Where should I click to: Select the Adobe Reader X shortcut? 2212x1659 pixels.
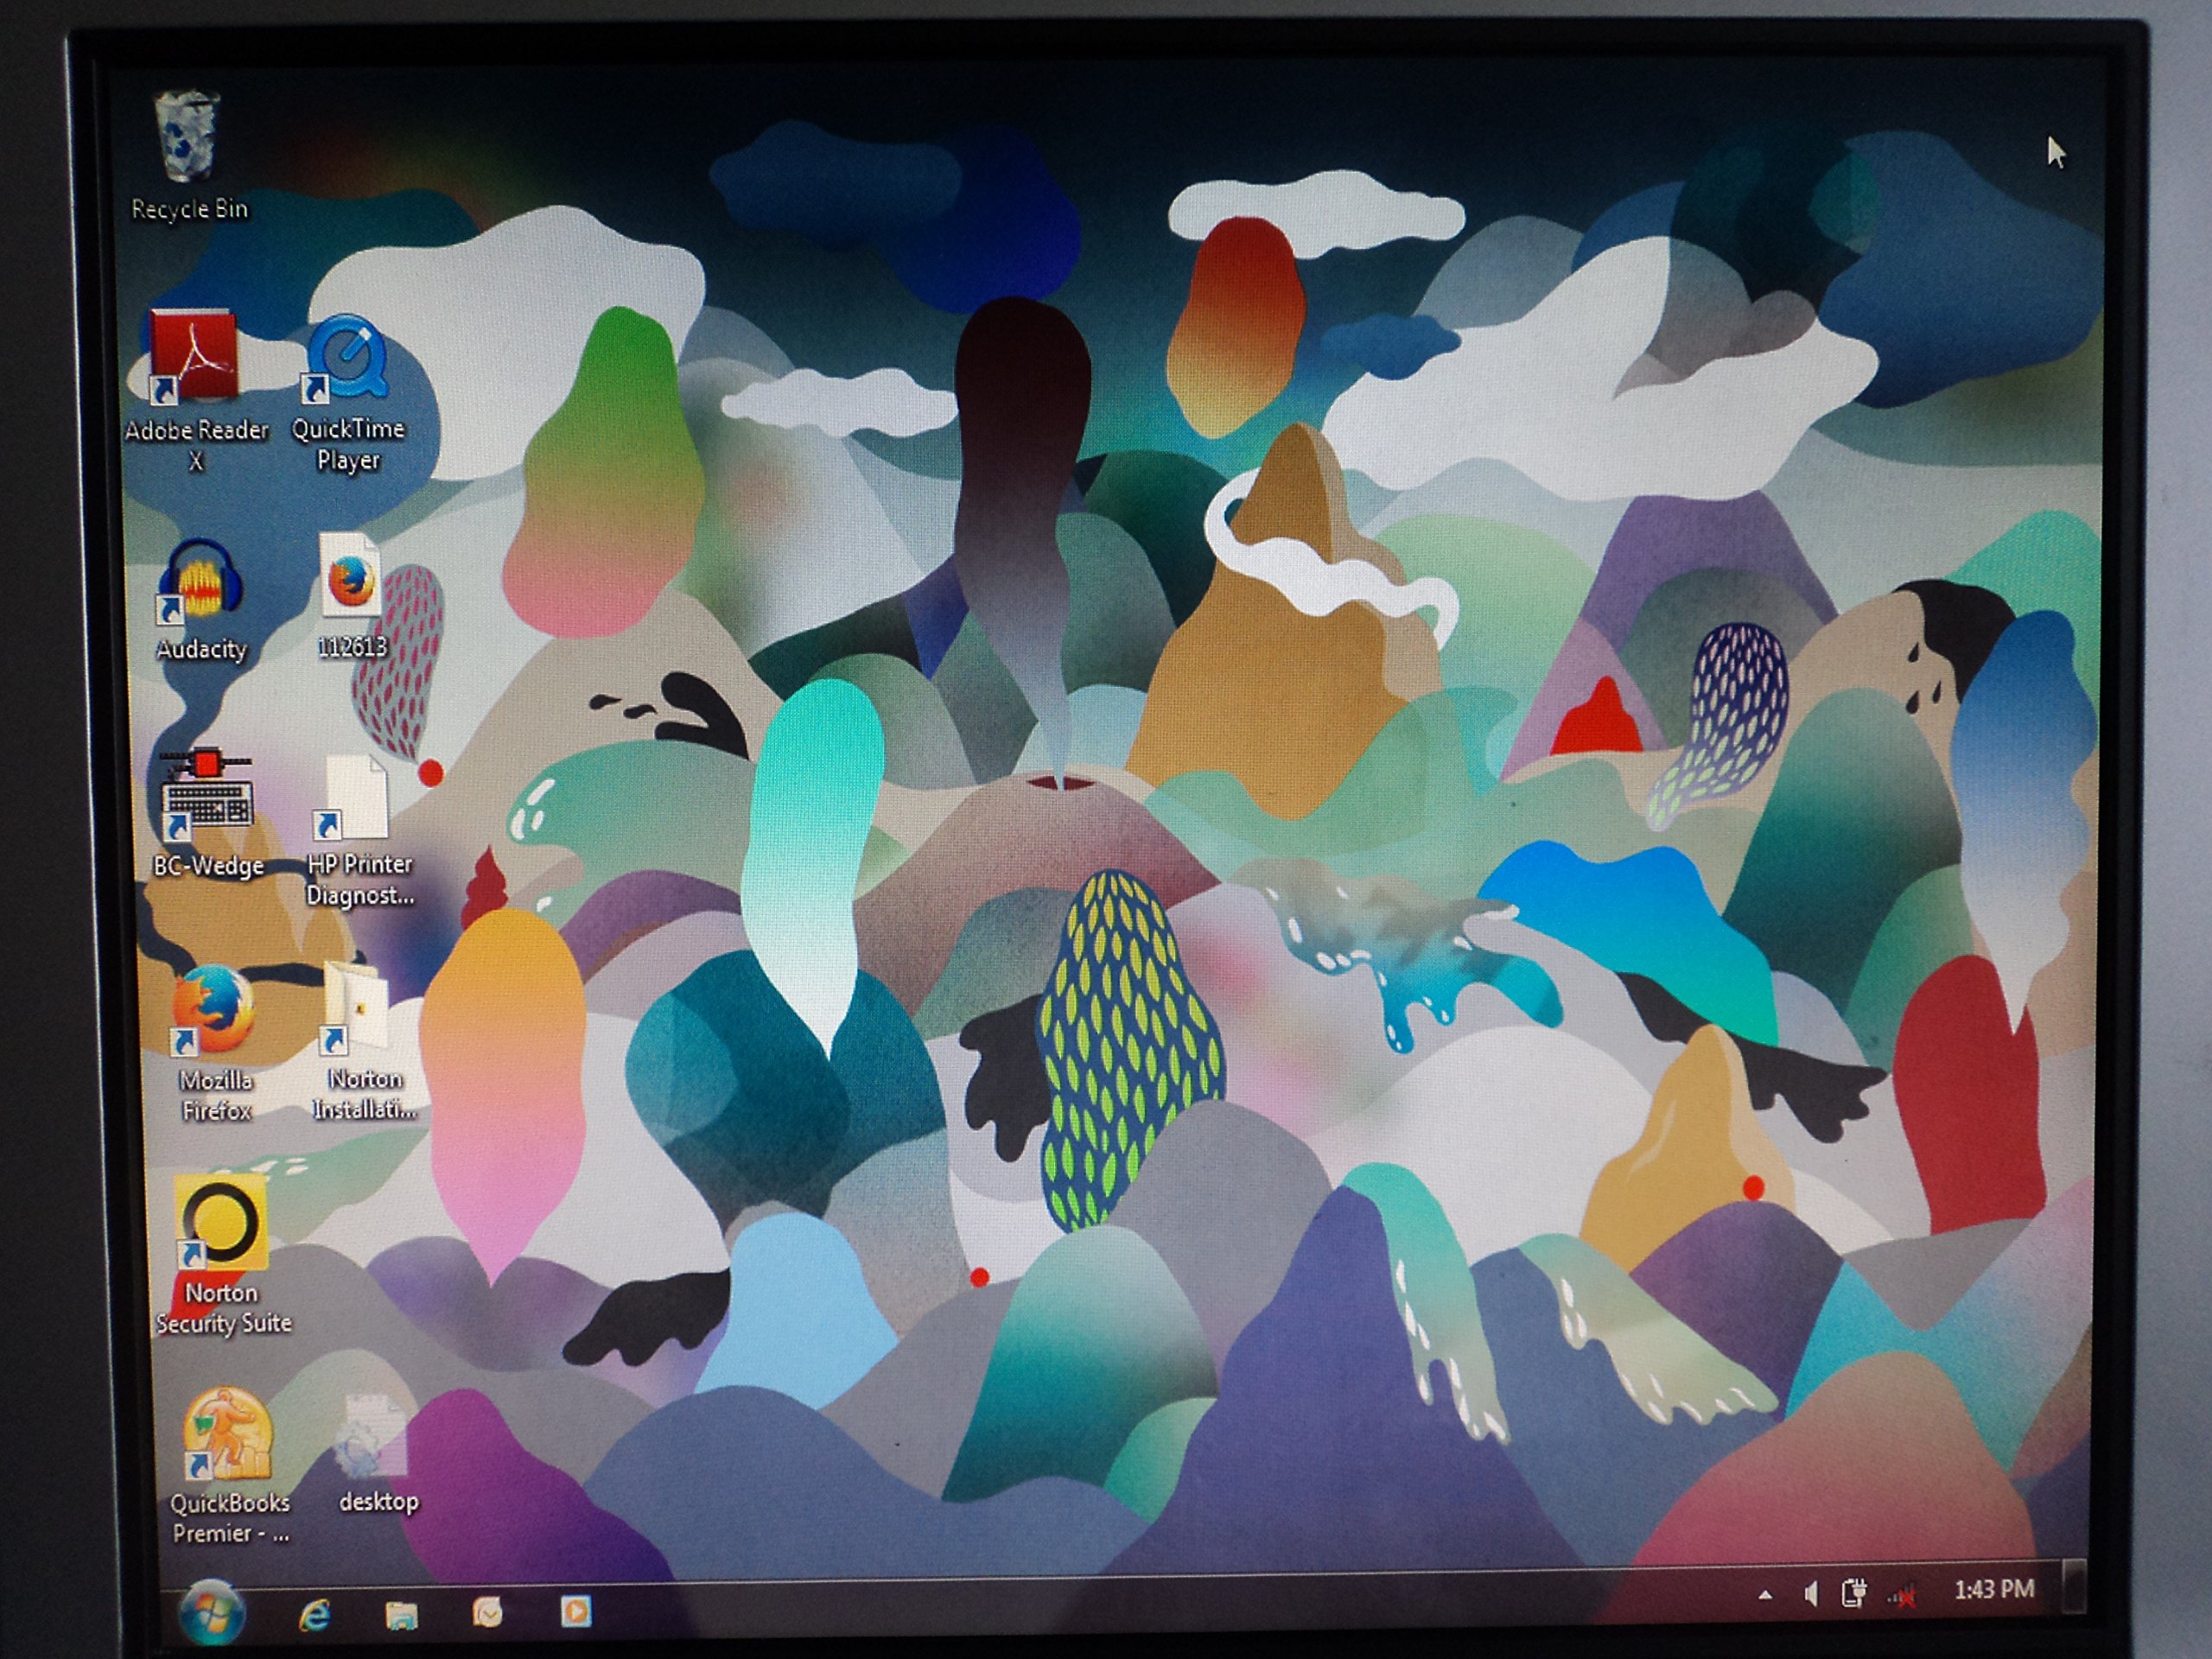tap(196, 358)
